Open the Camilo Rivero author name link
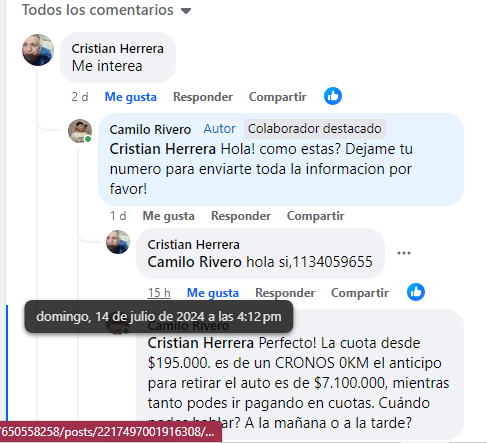487x443 pixels. pos(150,129)
